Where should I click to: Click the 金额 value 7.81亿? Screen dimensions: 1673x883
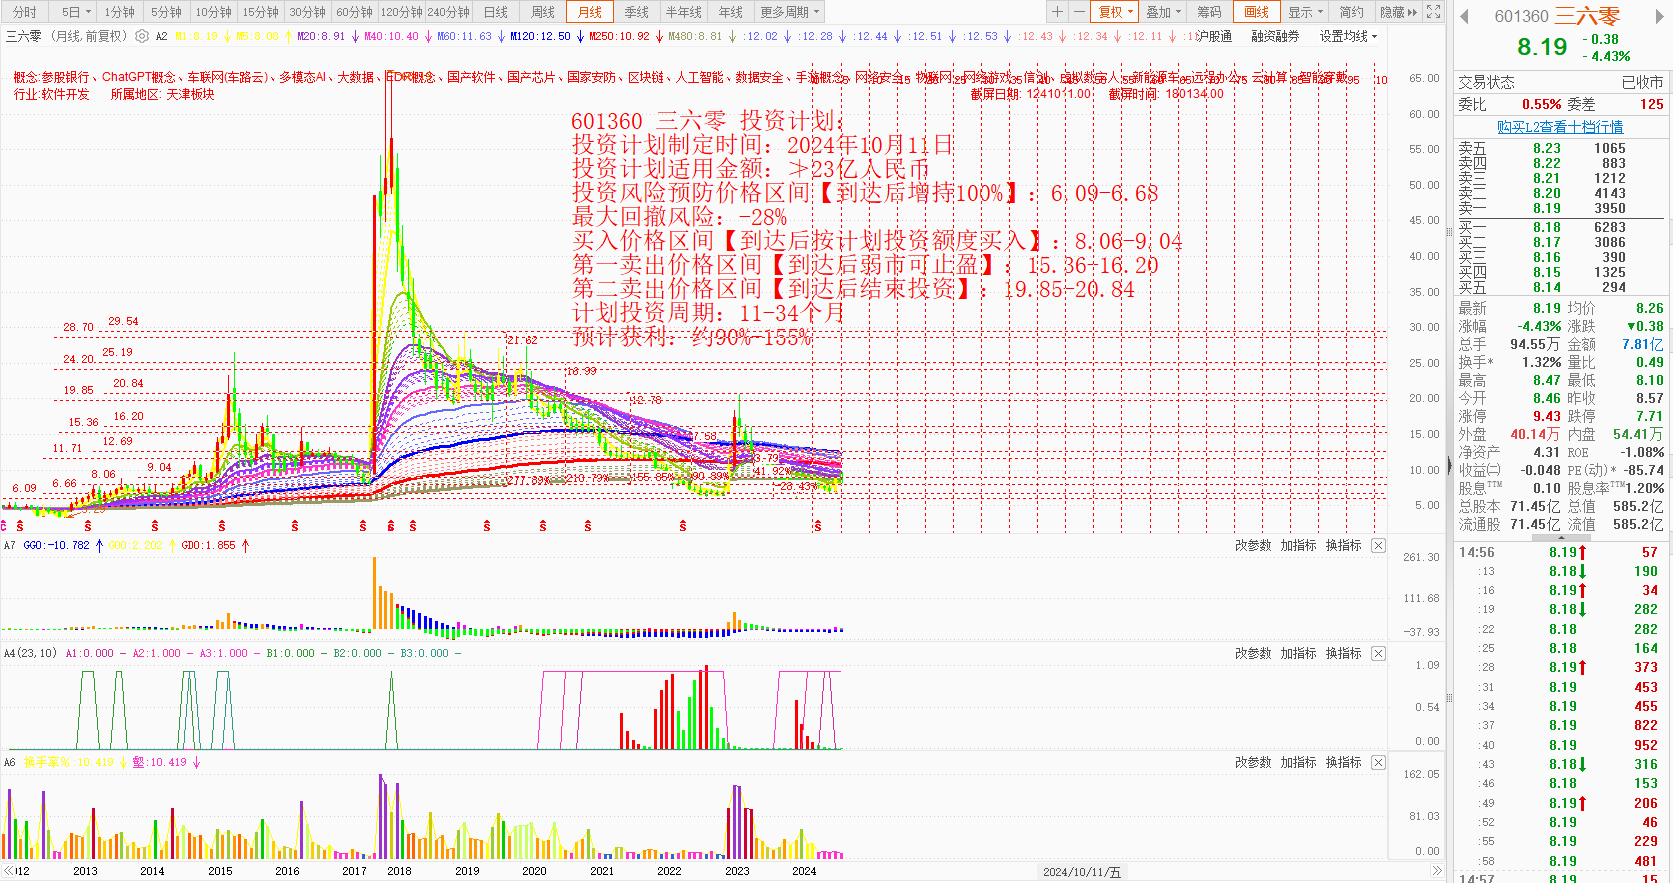(1643, 344)
